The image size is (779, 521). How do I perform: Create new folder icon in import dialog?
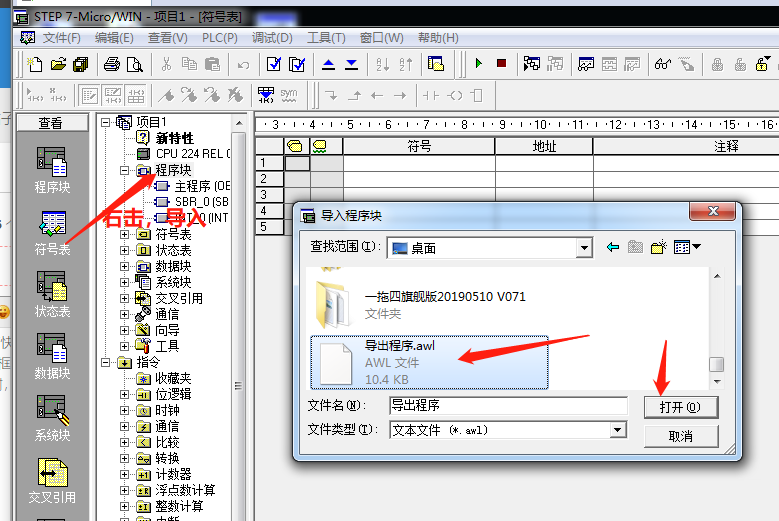click(659, 247)
